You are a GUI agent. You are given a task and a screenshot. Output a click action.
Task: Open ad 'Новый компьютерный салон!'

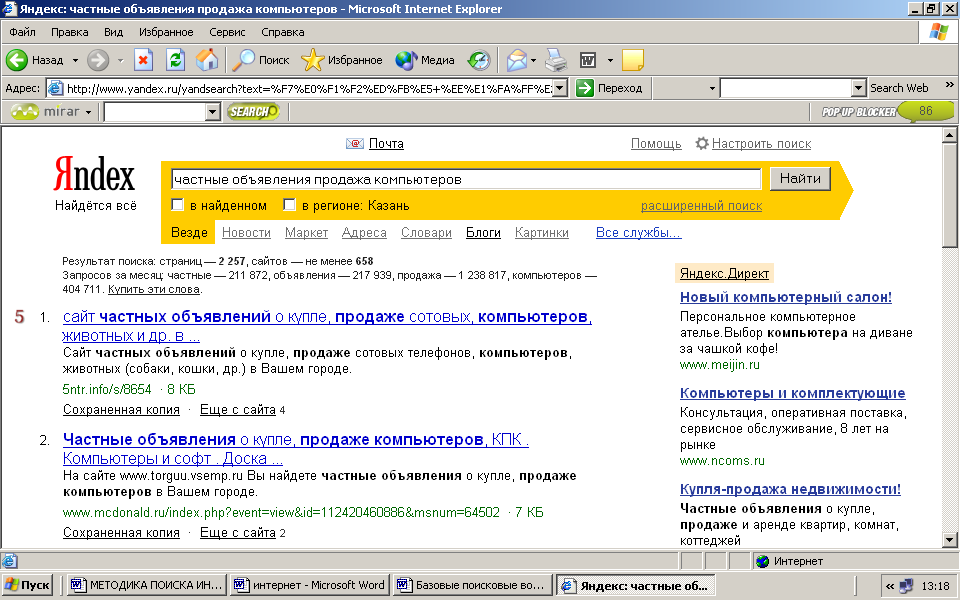(x=786, y=298)
